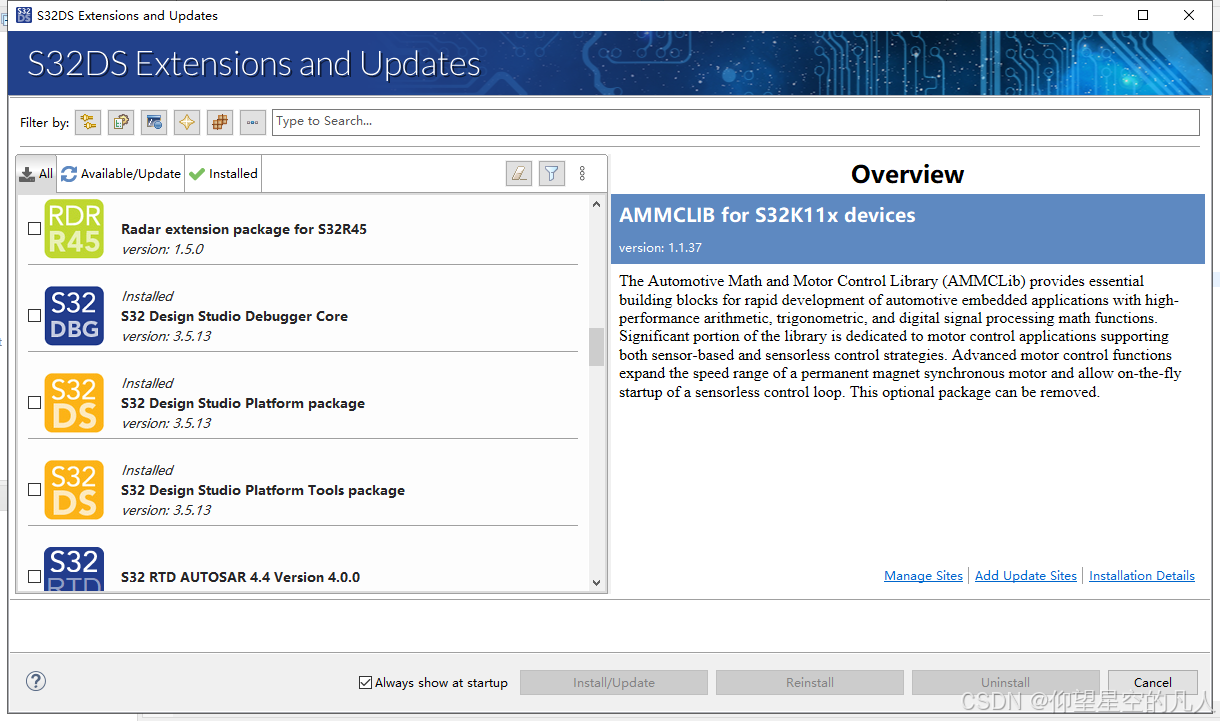Screen dimensions: 1220x721
Task: Check the S32 RTD AUTOSAR 4.4 checkbox
Action: pos(34,577)
